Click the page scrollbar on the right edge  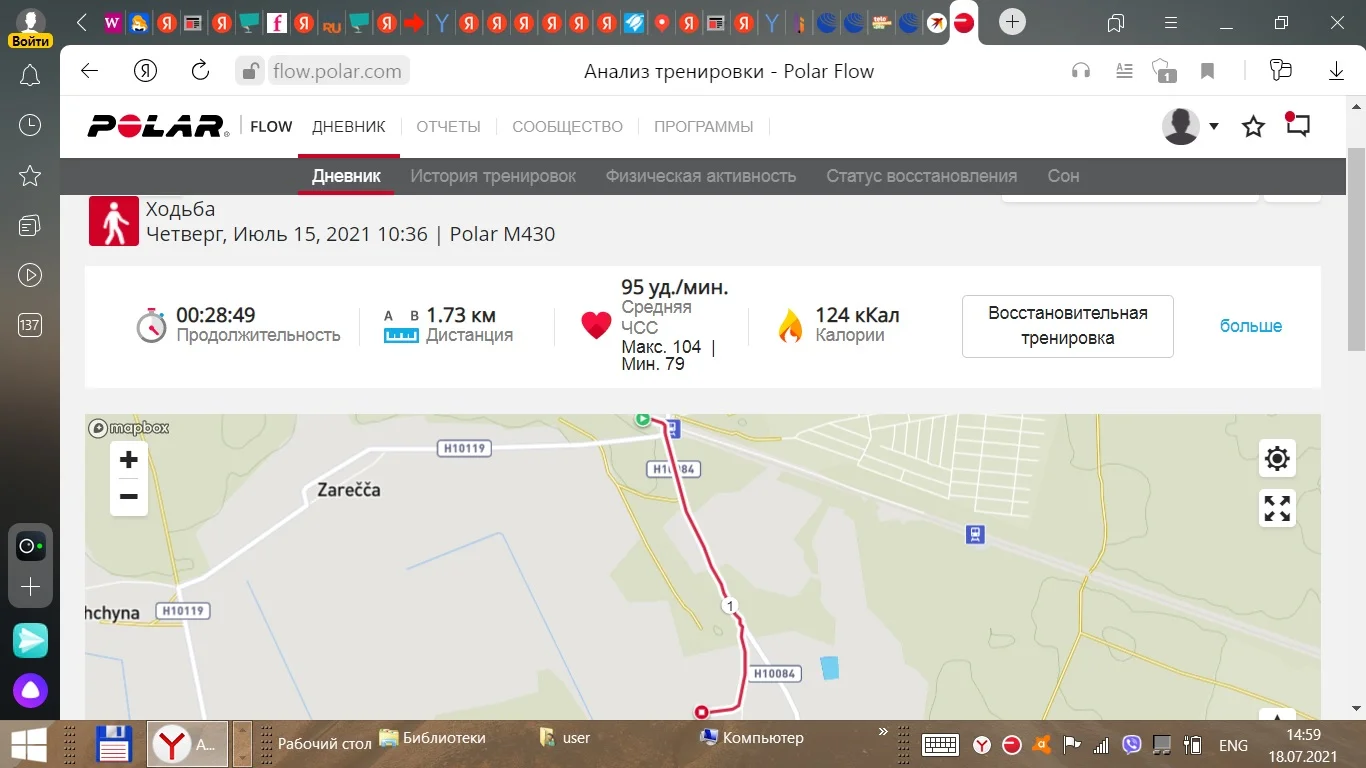pyautogui.click(x=1356, y=250)
